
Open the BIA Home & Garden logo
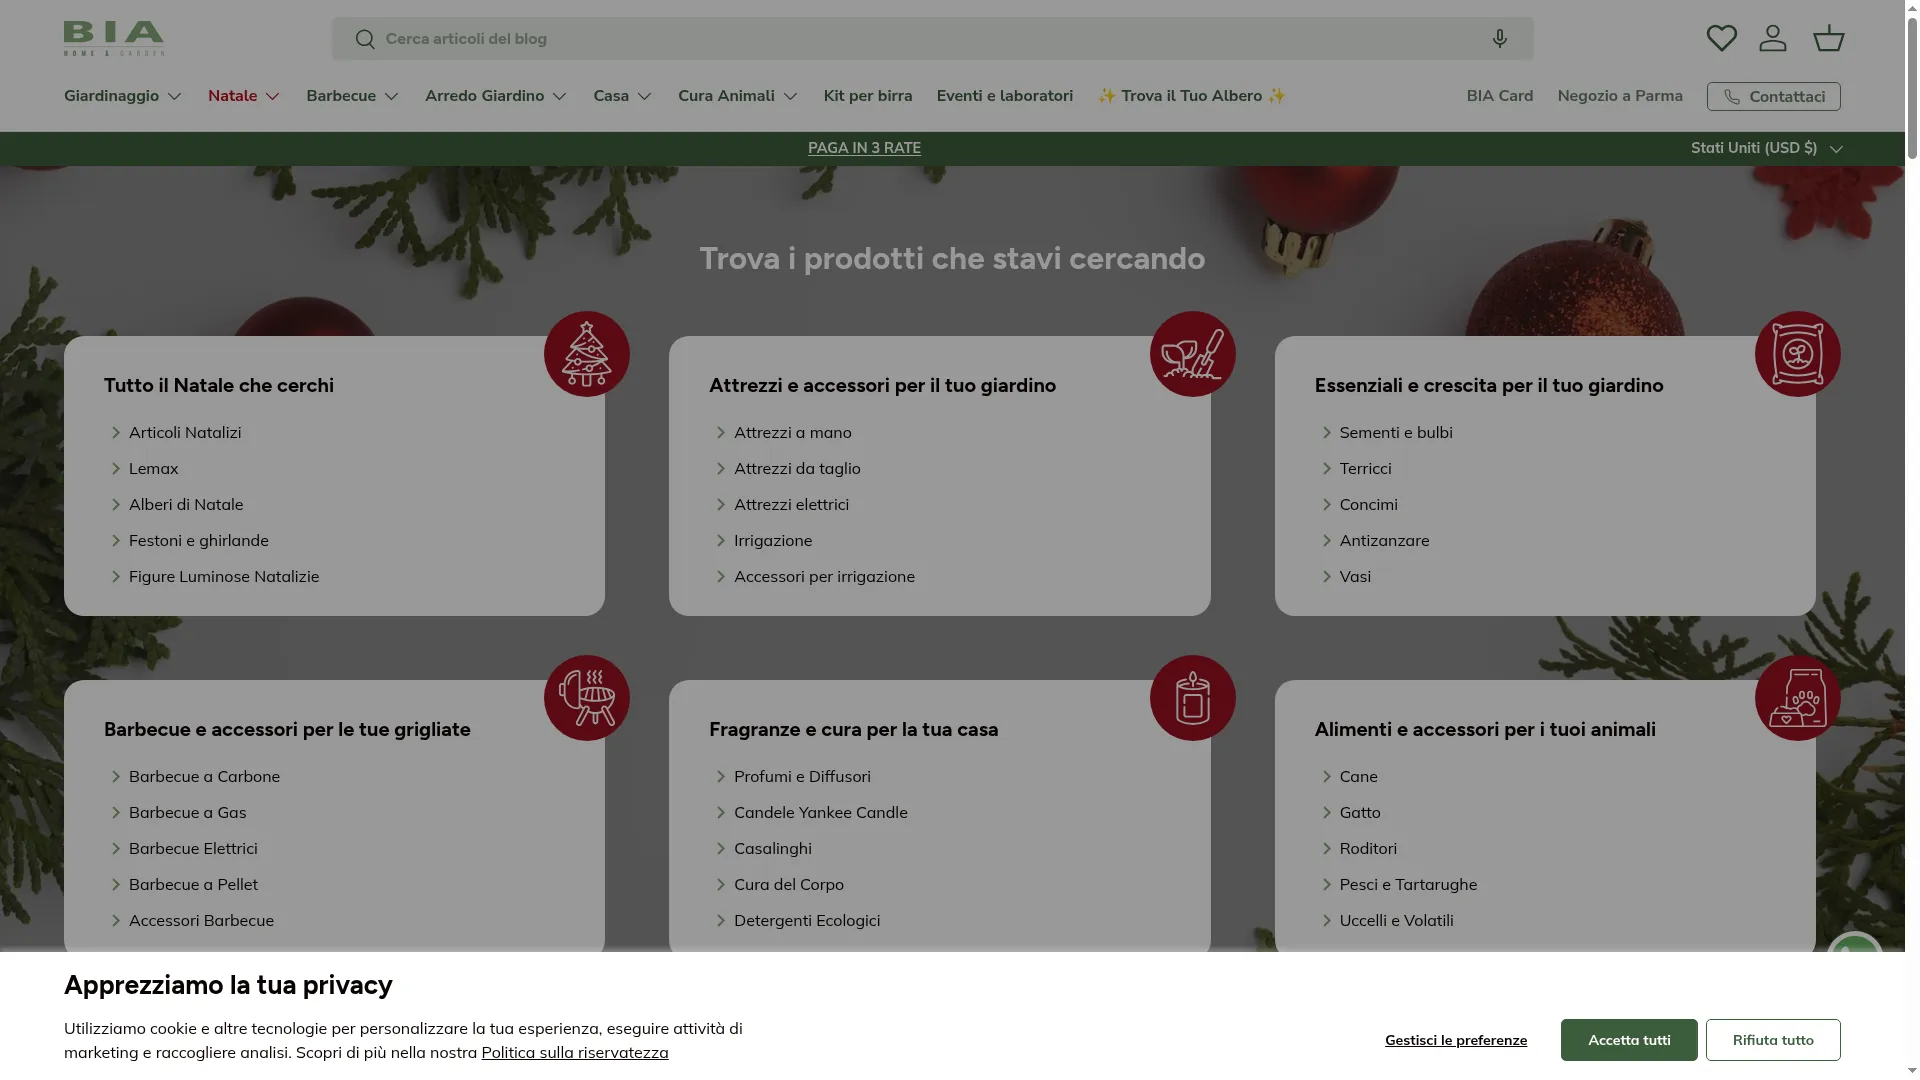(x=114, y=38)
